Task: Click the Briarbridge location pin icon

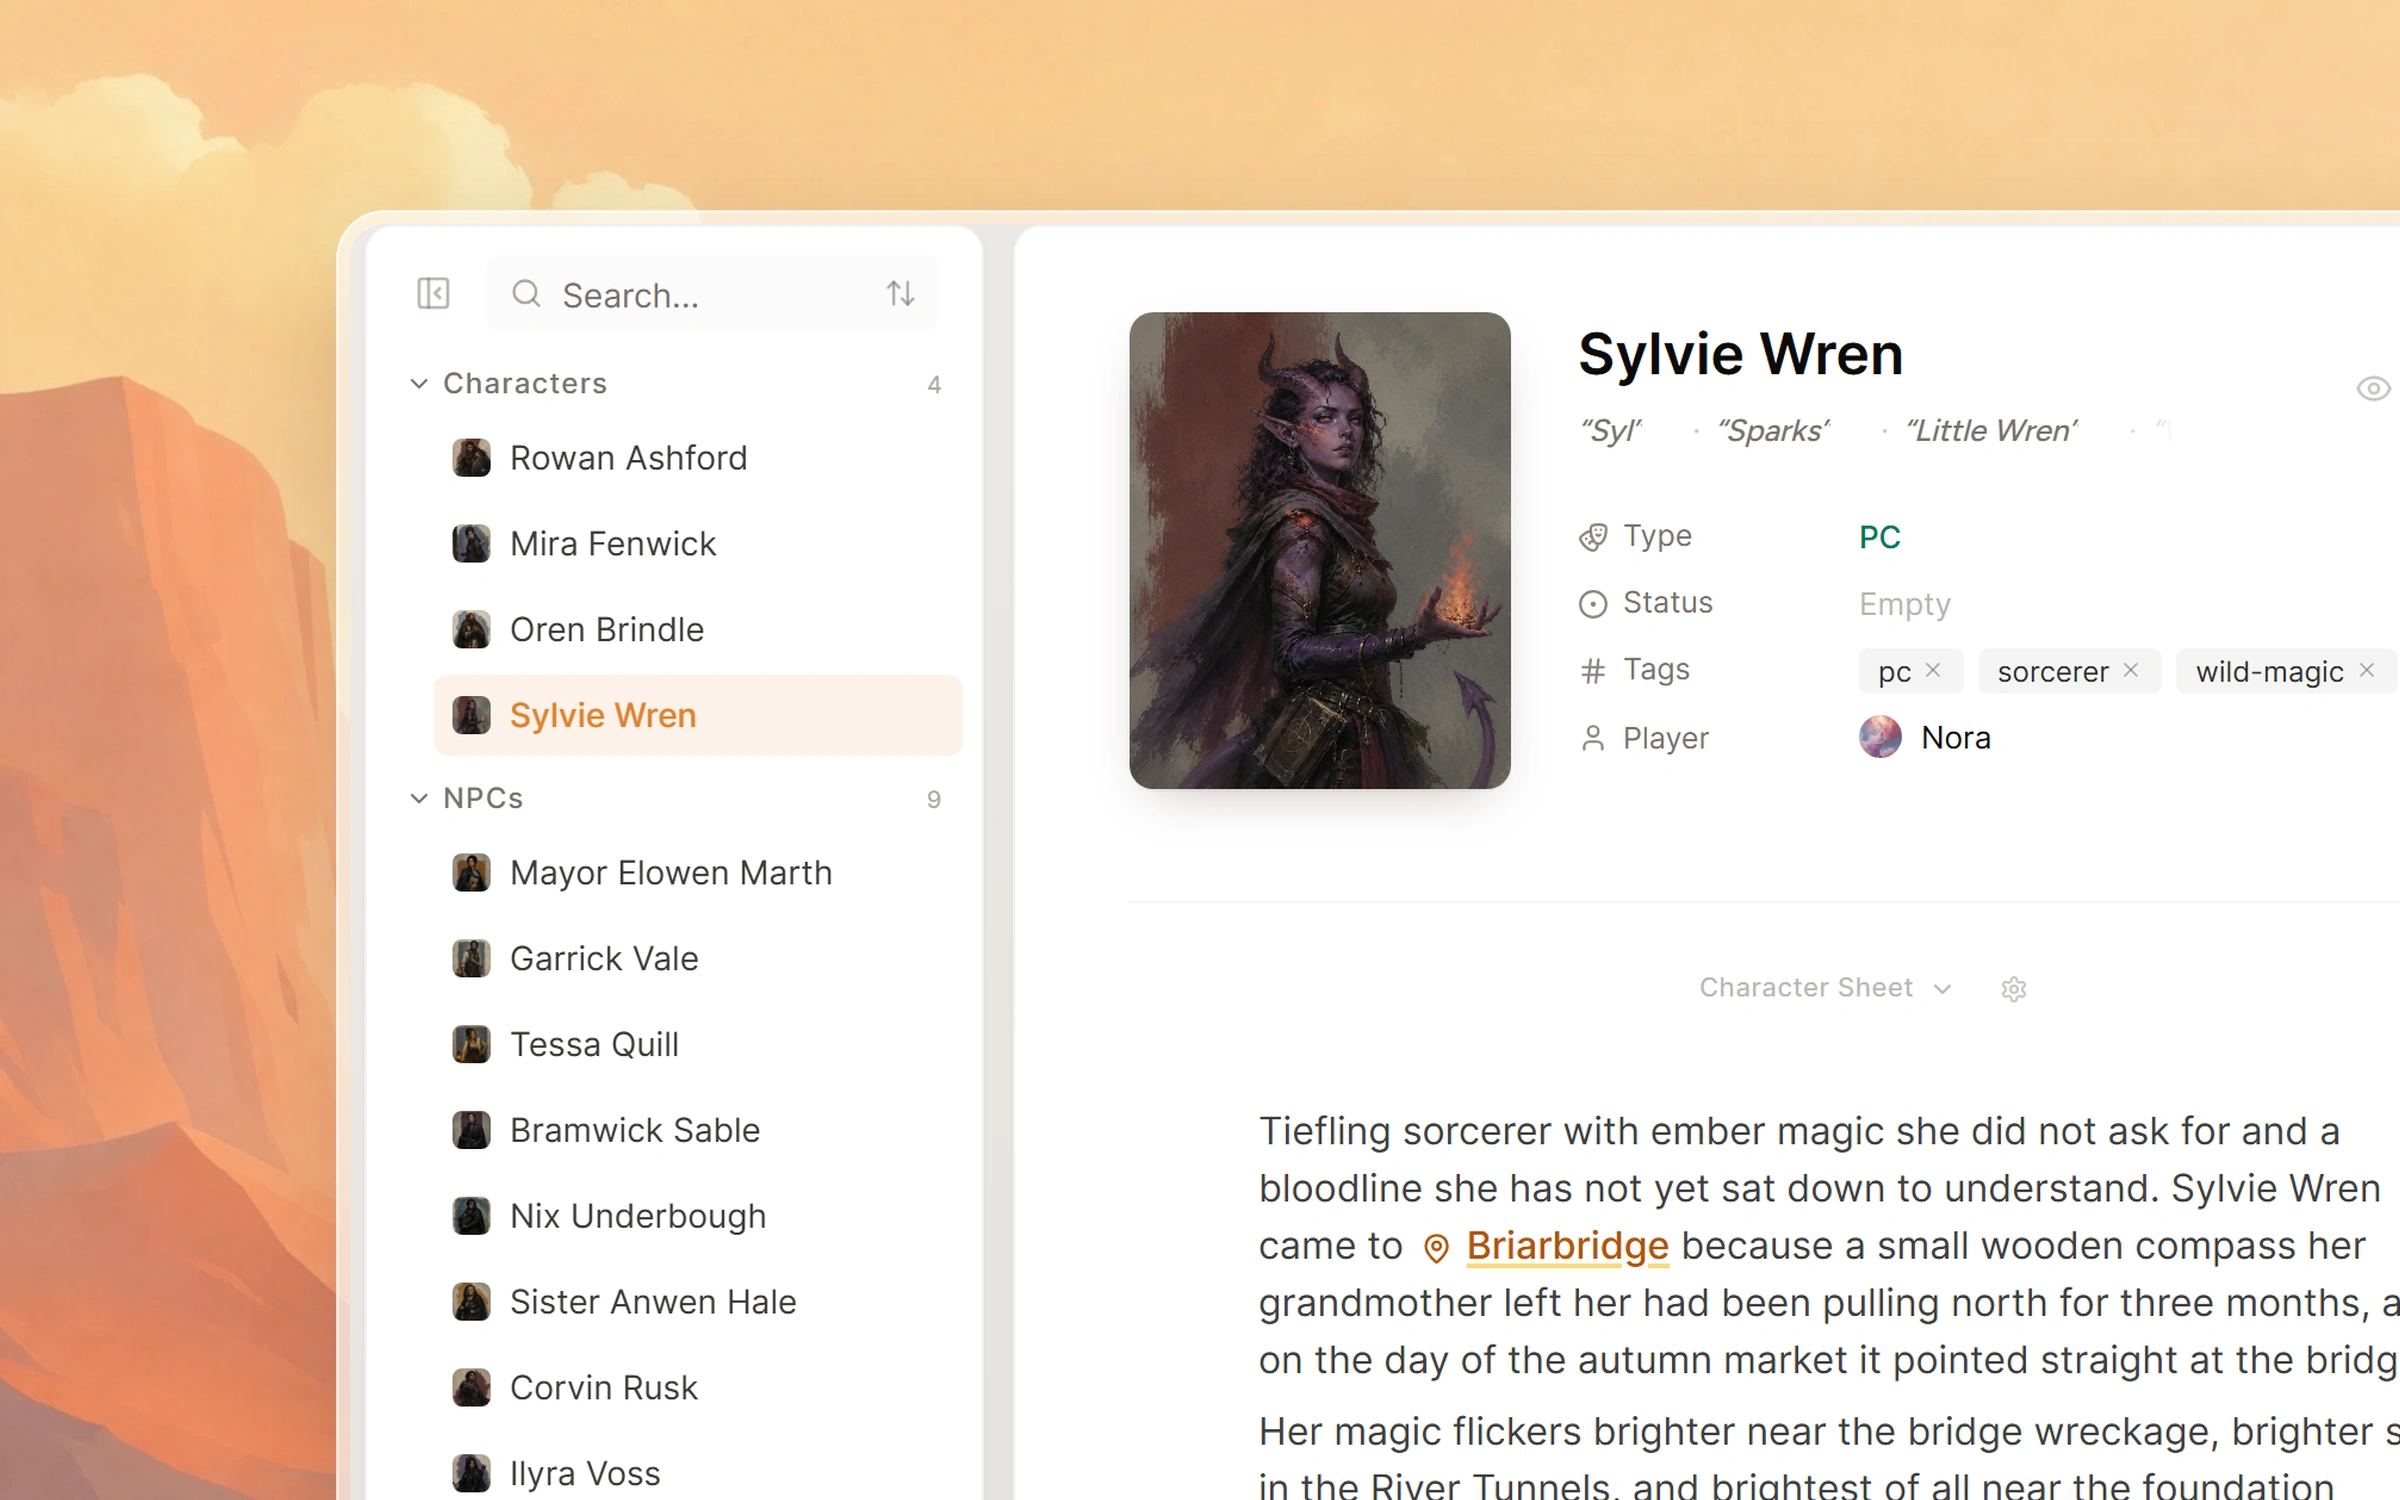Action: (1436, 1248)
